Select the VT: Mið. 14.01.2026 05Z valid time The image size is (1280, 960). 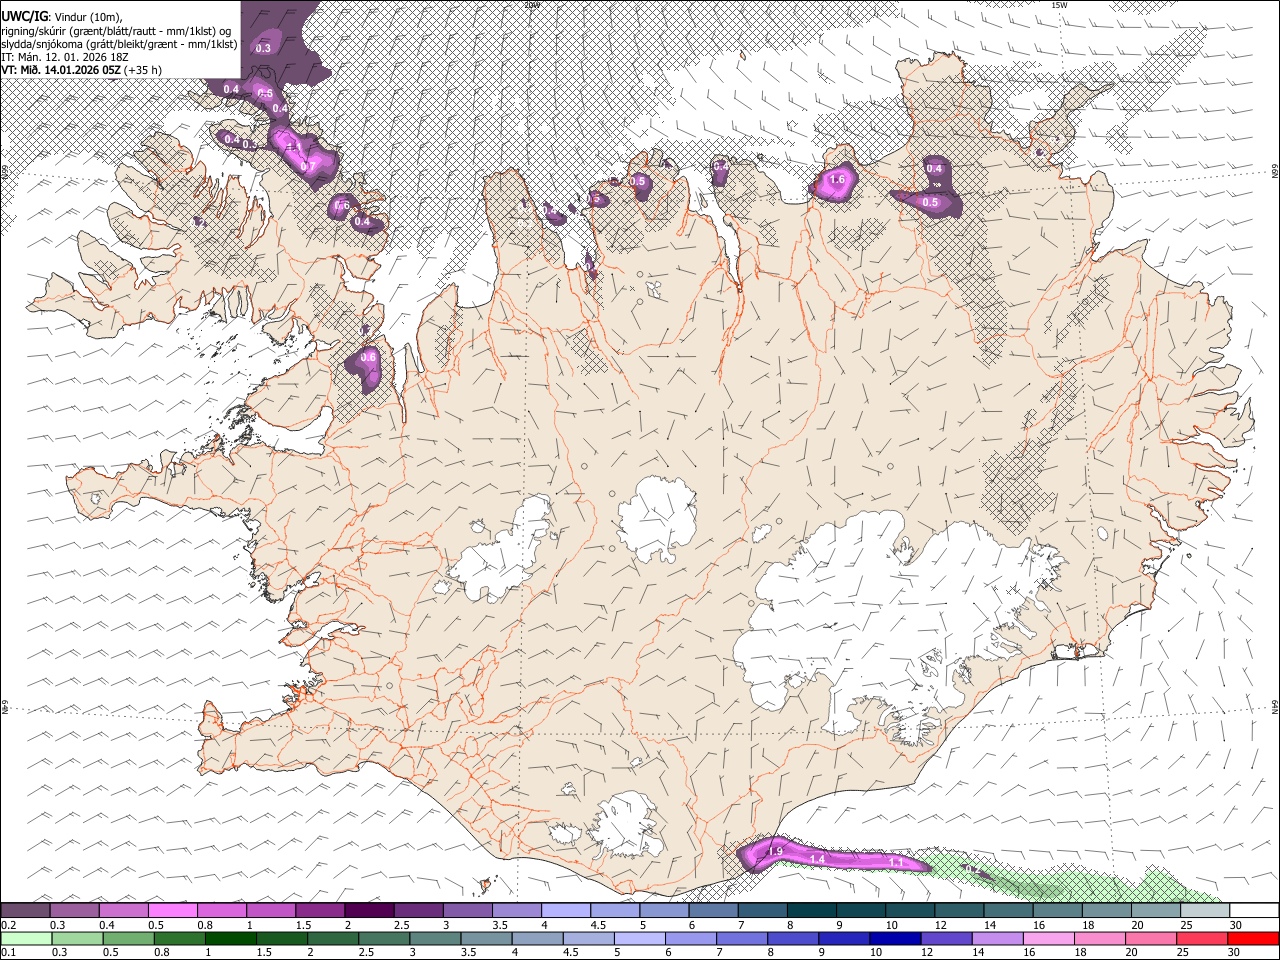tap(61, 70)
